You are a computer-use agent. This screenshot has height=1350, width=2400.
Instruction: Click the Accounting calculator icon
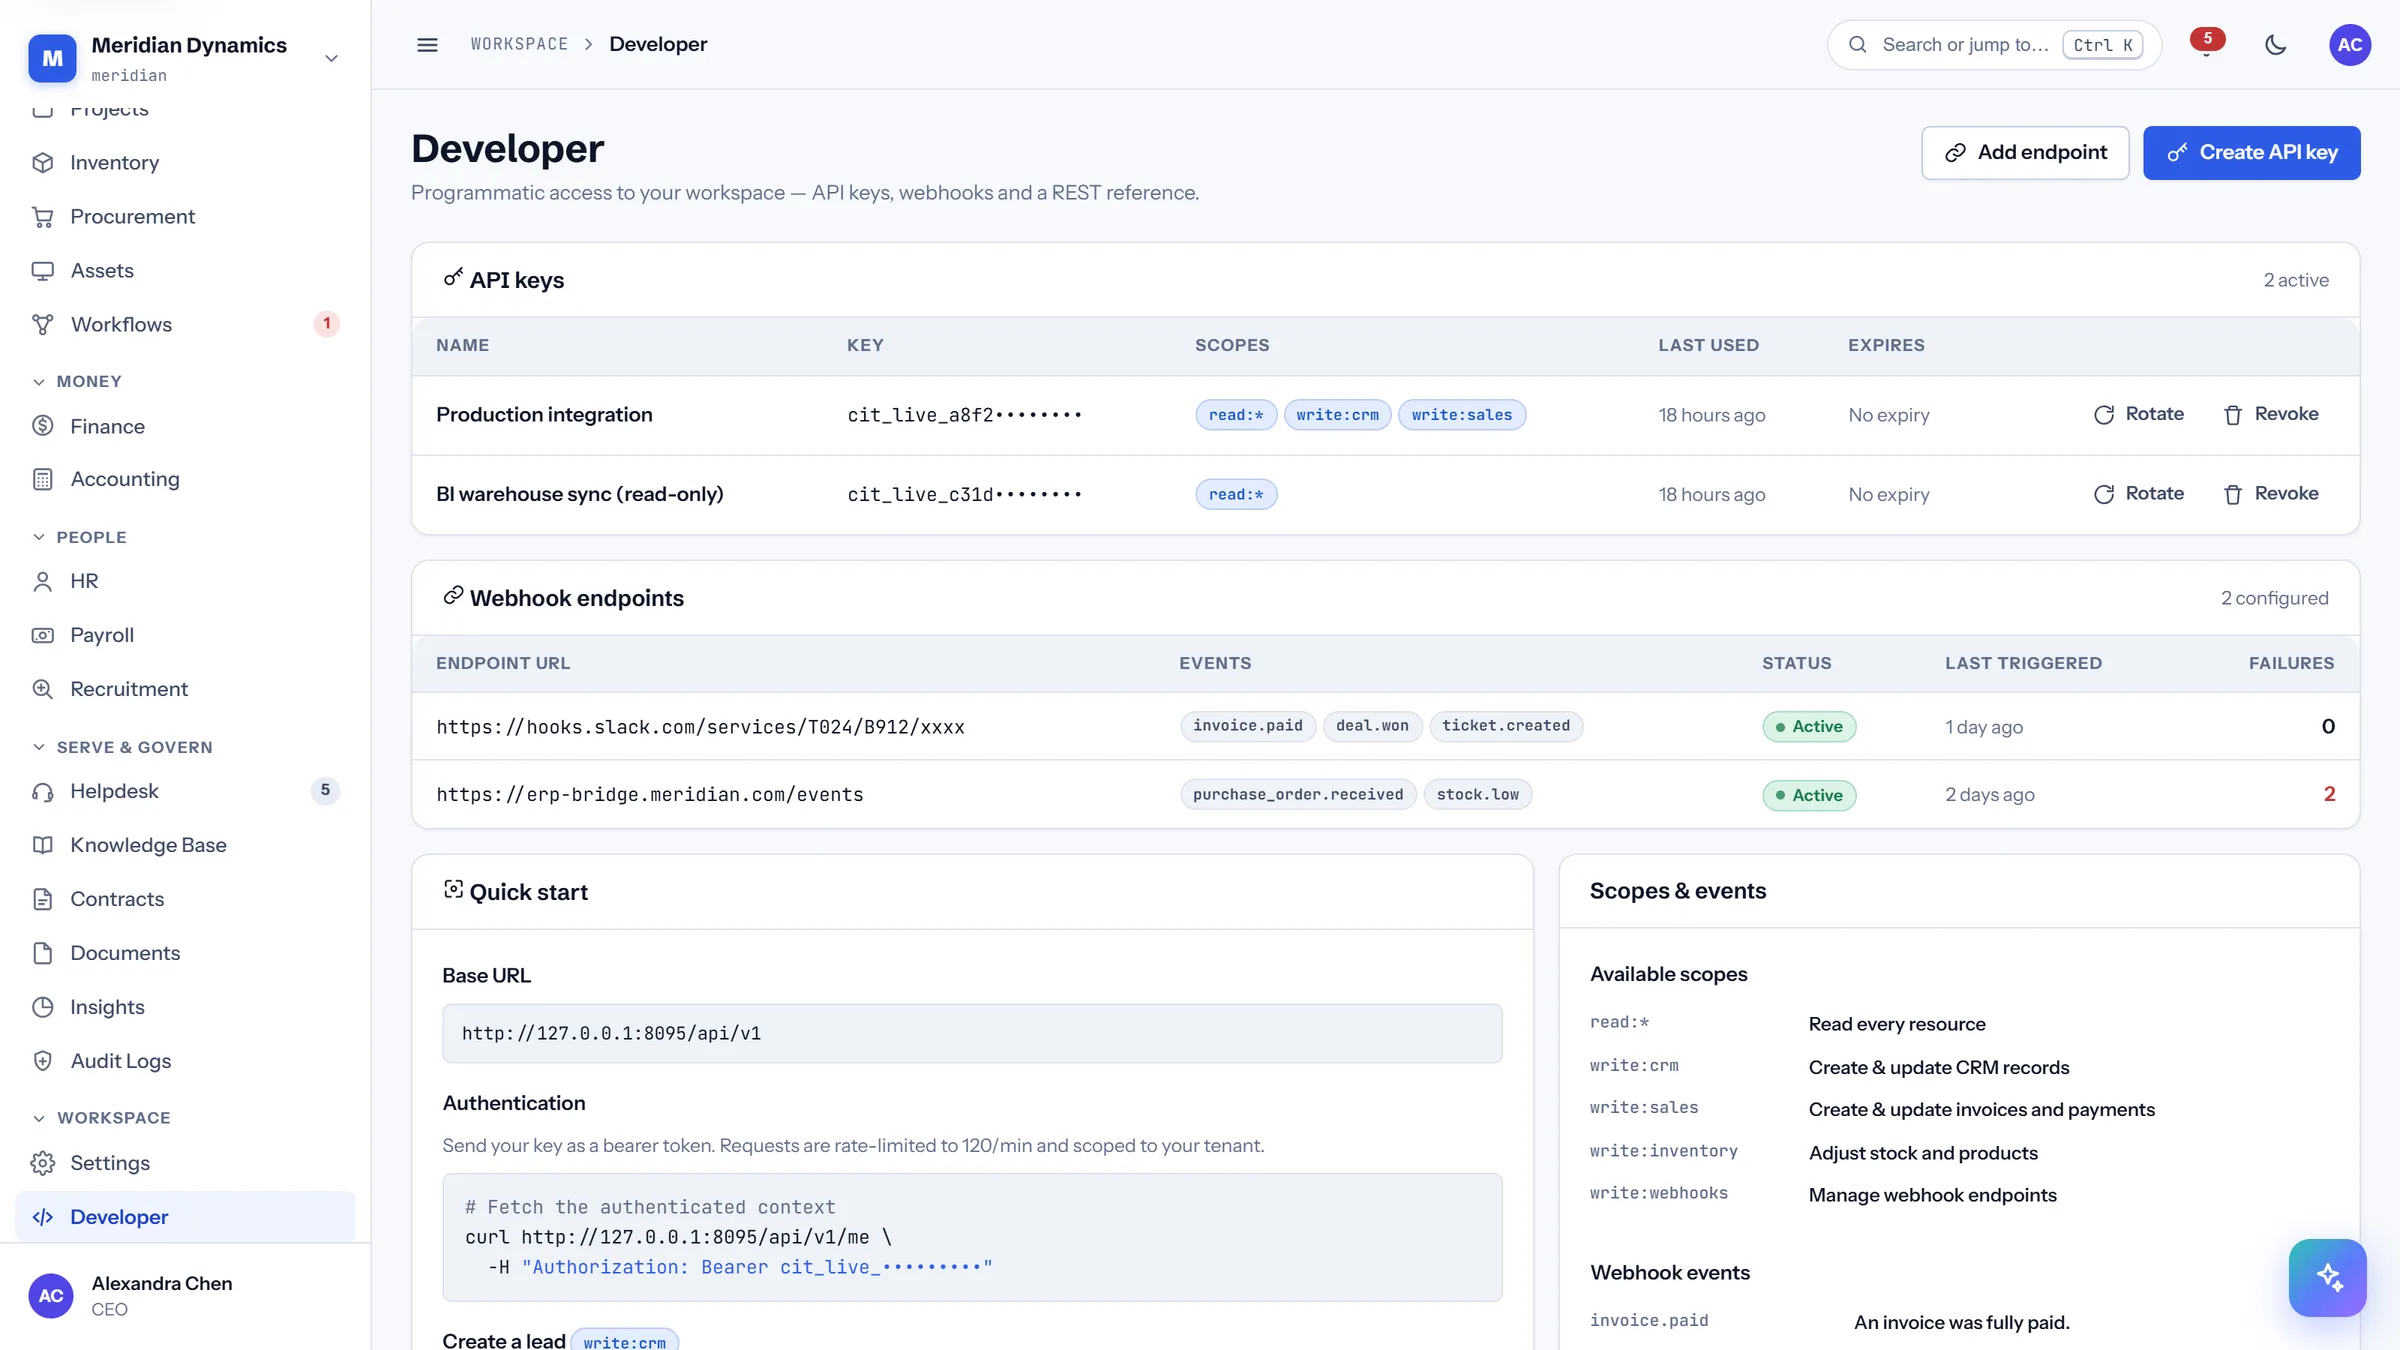point(42,479)
